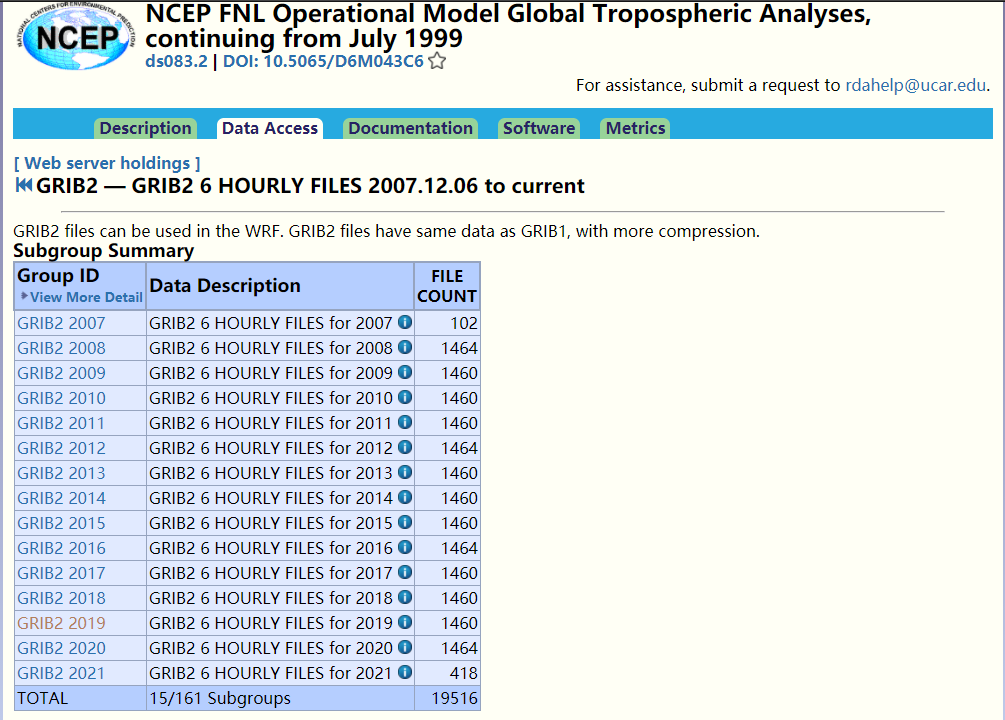Screen dimensions: 1005x720
Task: Open the GRIB2 2018 group link
Action: click(x=62, y=598)
